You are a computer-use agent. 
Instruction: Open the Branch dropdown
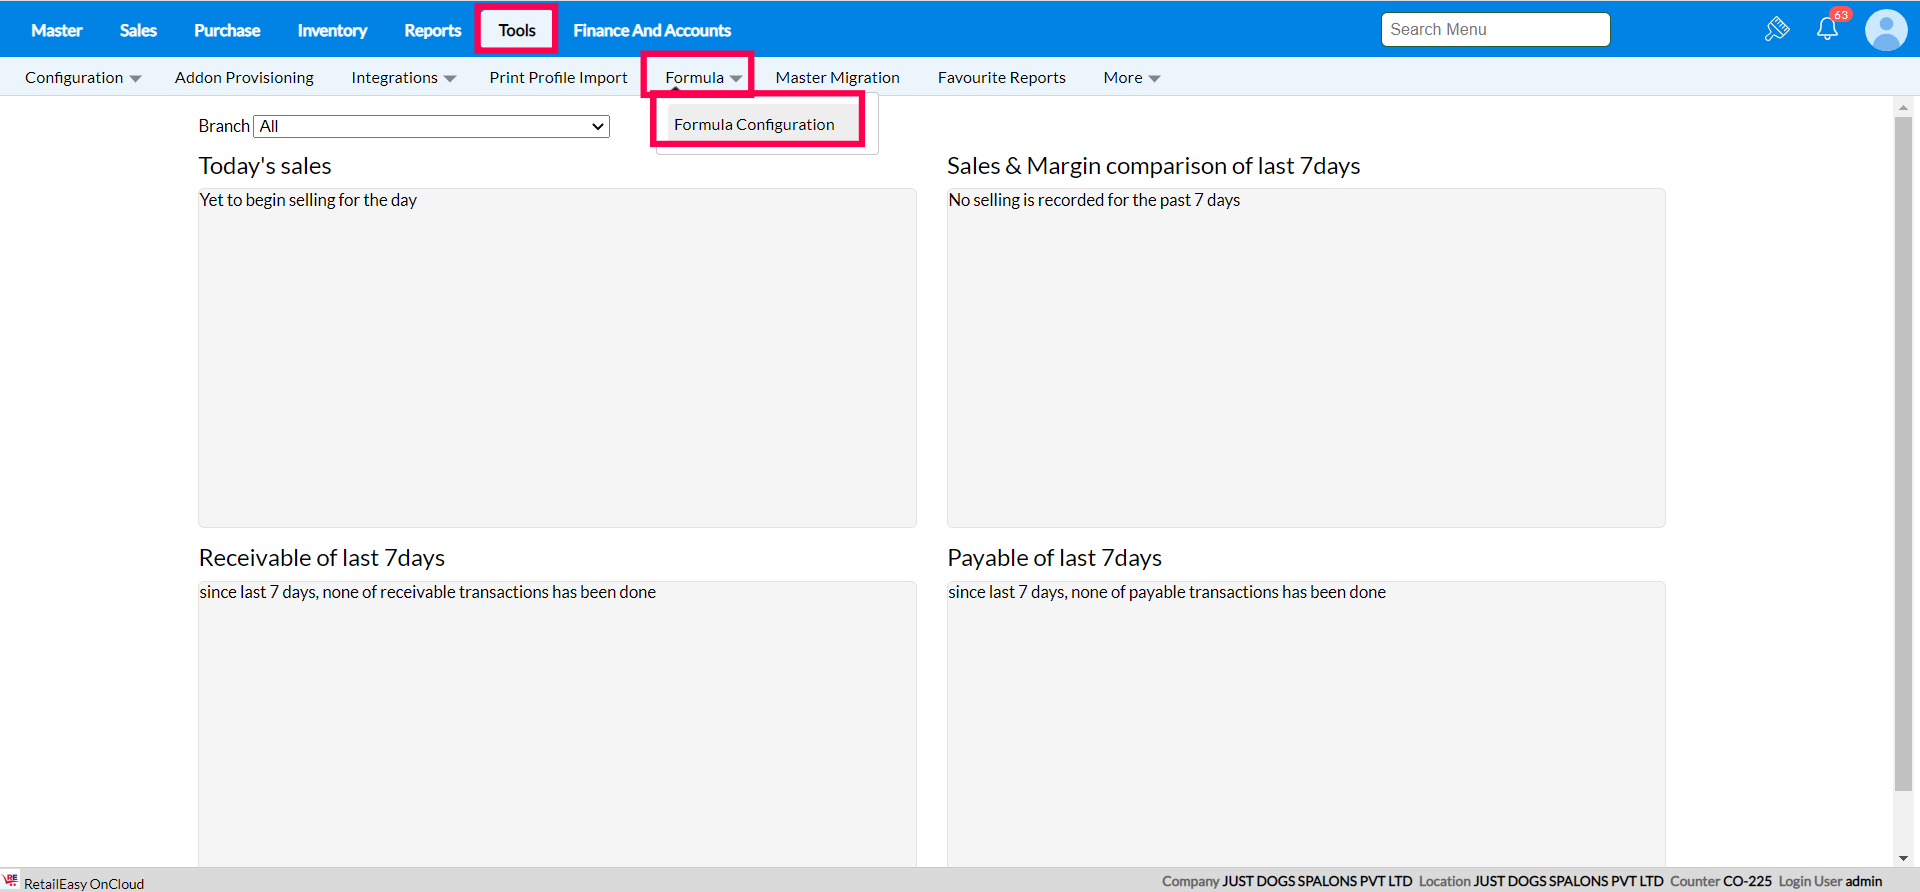pyautogui.click(x=432, y=126)
